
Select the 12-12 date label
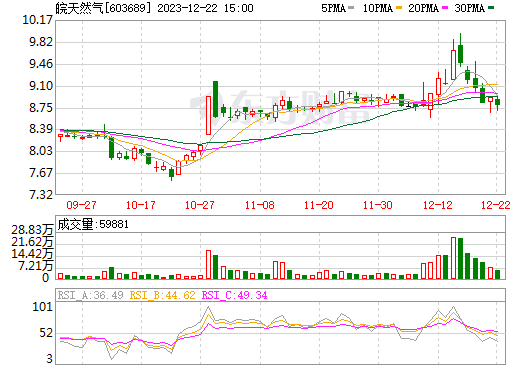[438, 205]
